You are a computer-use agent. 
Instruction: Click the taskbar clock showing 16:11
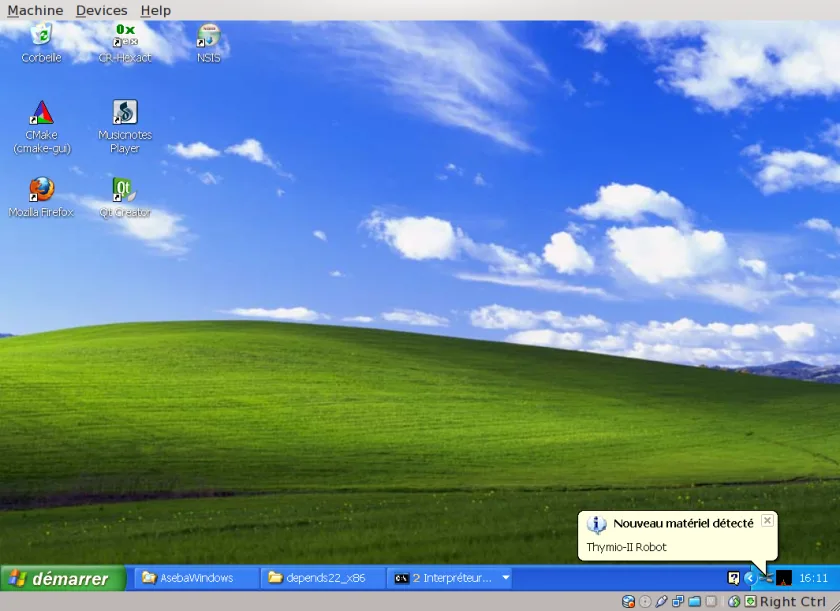[813, 578]
